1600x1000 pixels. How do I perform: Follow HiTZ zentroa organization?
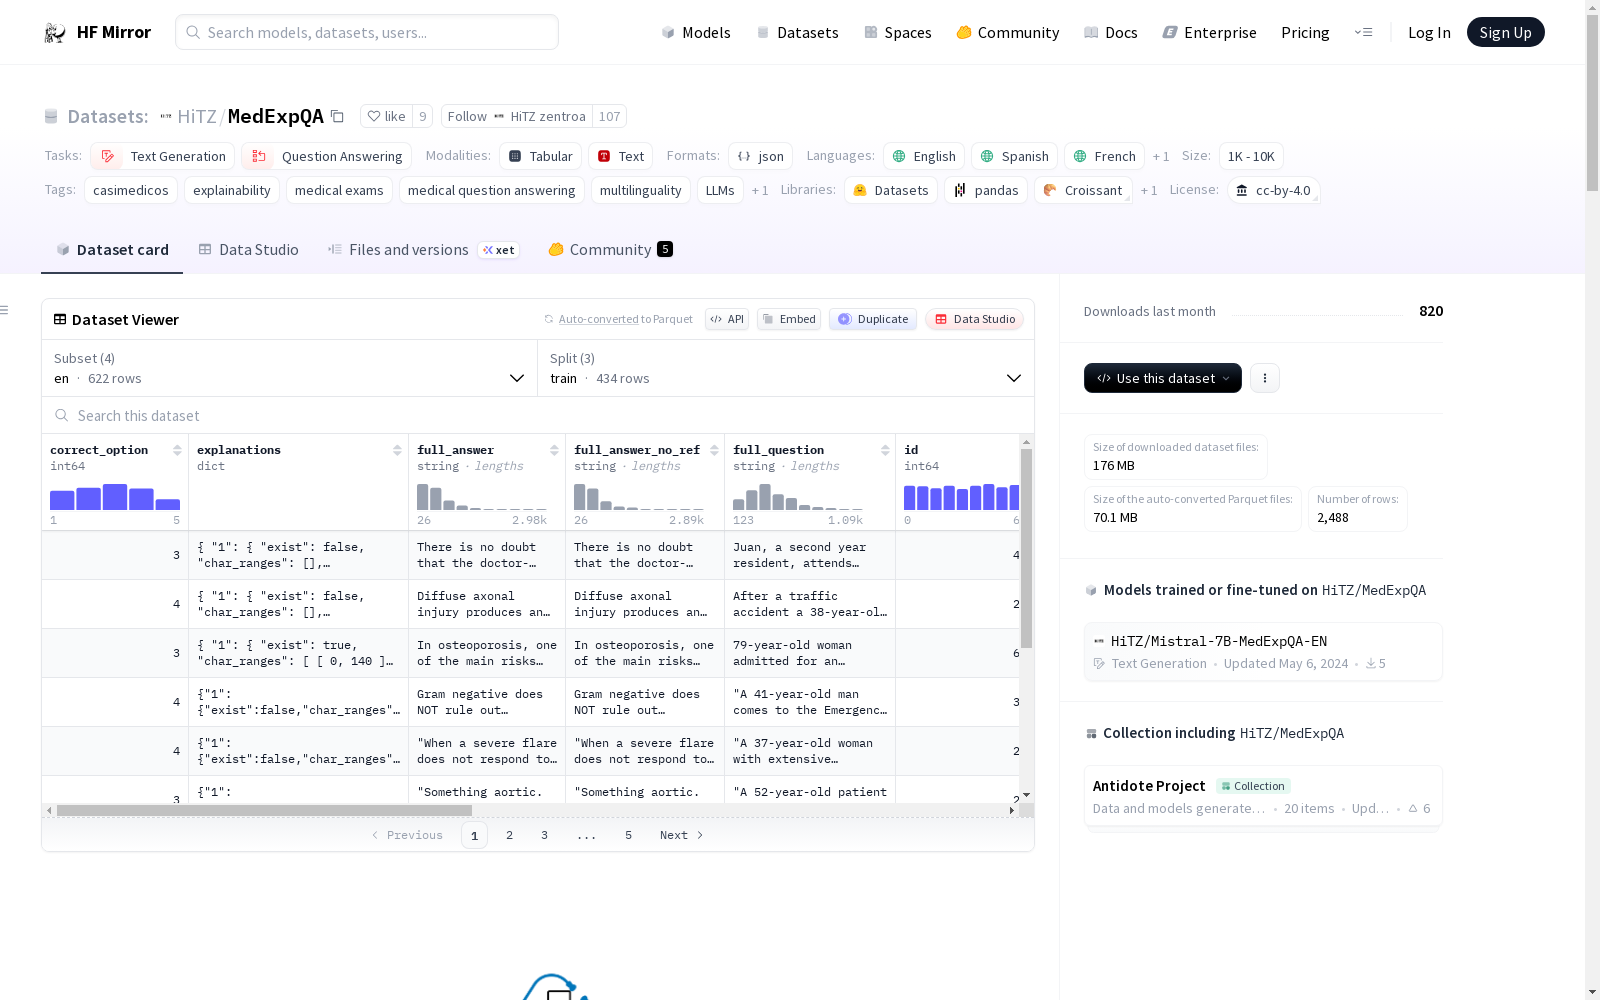coord(517,117)
